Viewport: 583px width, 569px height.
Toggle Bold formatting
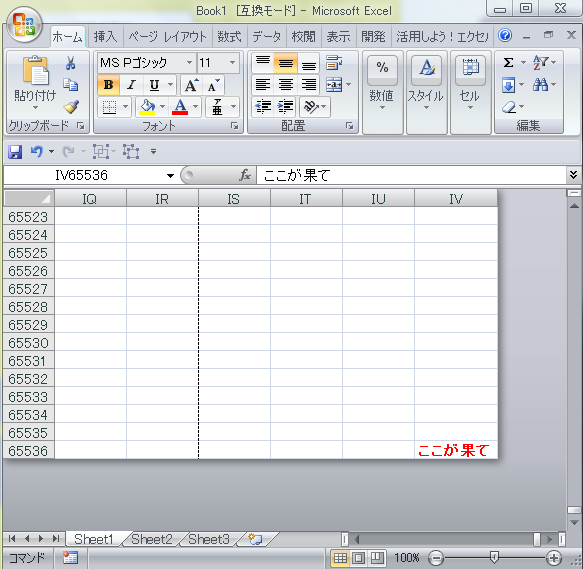point(108,85)
